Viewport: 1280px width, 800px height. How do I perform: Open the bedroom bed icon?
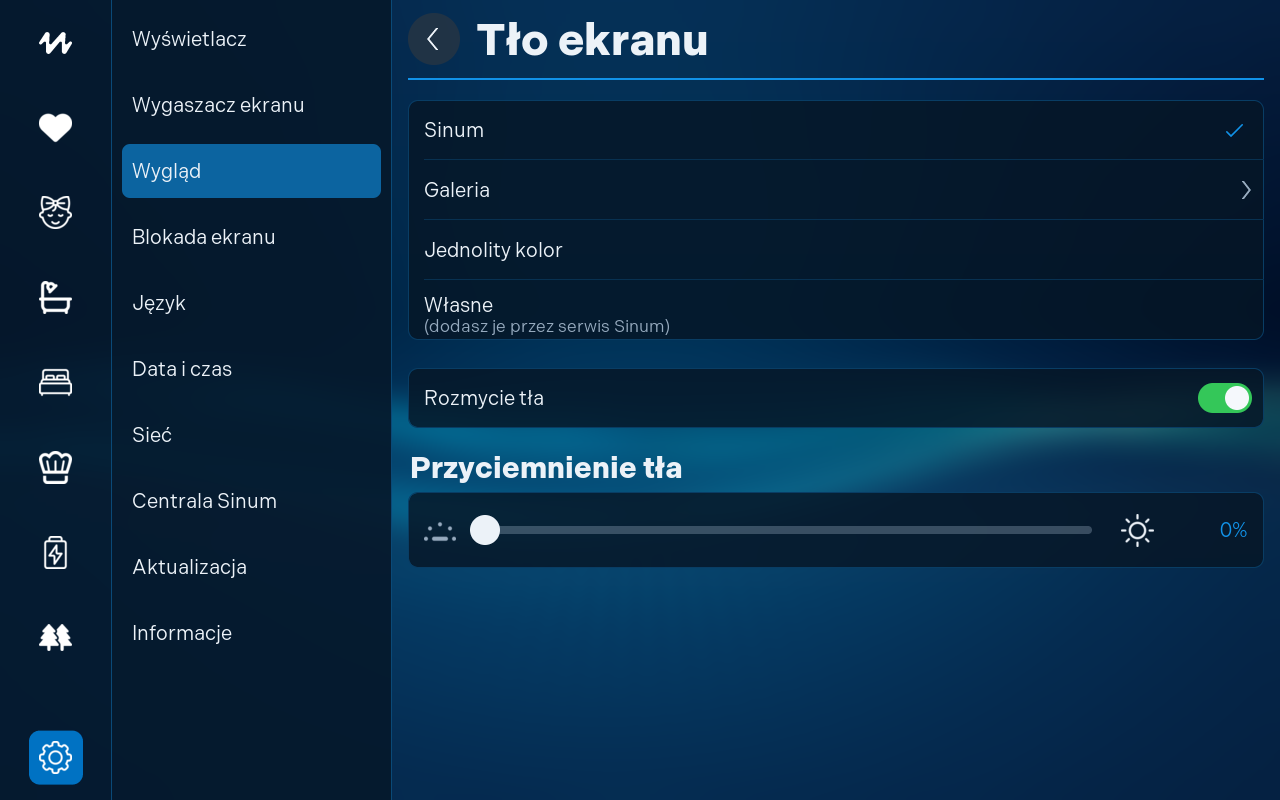[55, 382]
